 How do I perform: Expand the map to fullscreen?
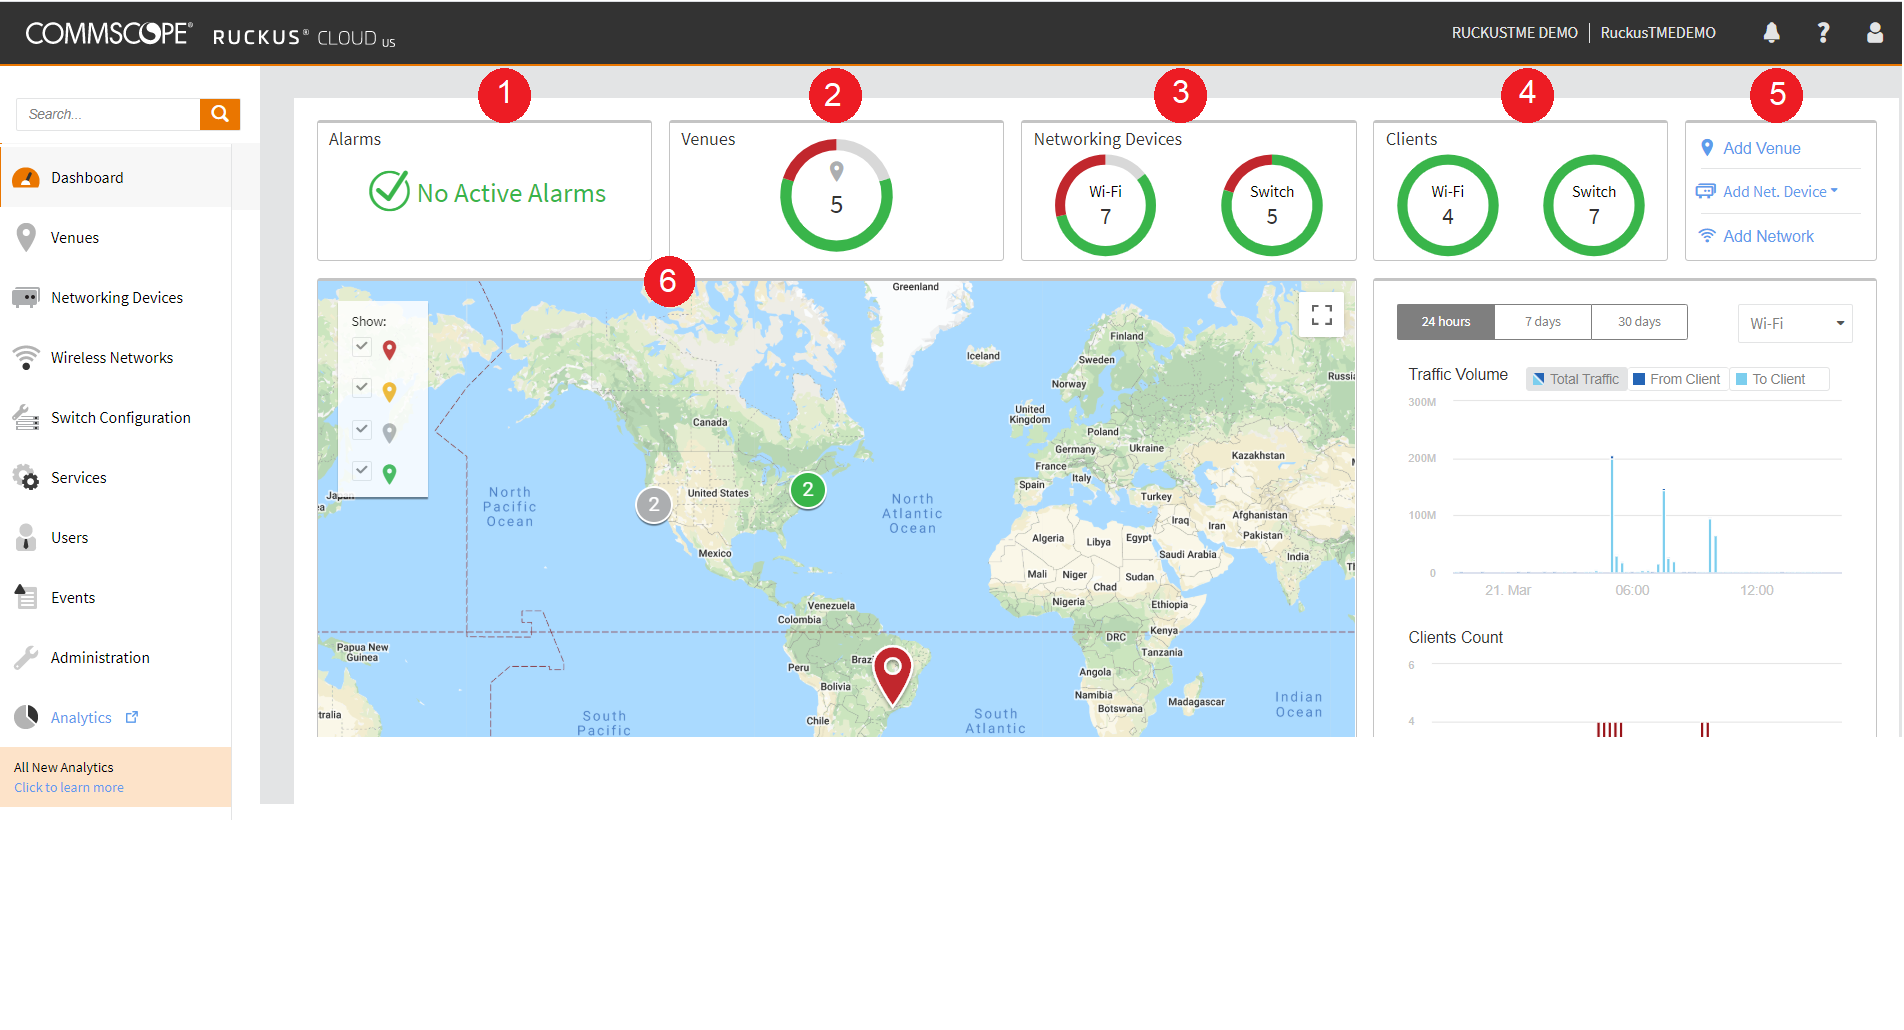coord(1321,315)
